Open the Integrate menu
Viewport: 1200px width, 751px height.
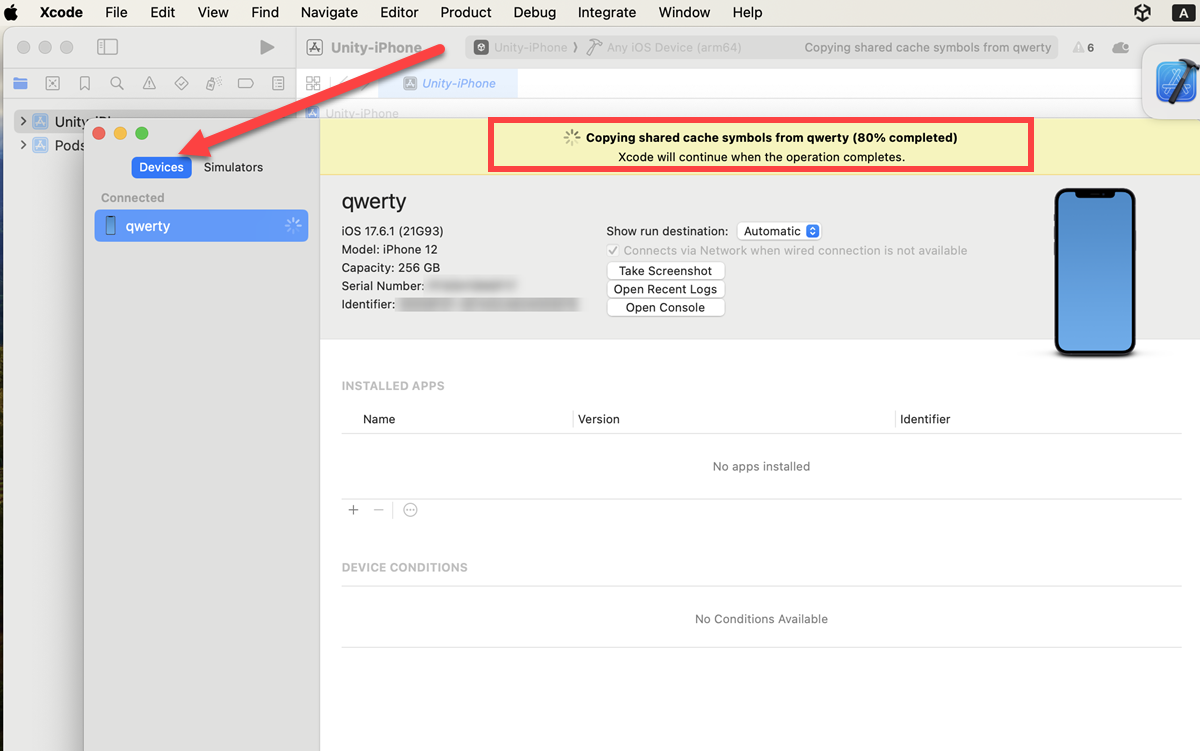[x=607, y=12]
